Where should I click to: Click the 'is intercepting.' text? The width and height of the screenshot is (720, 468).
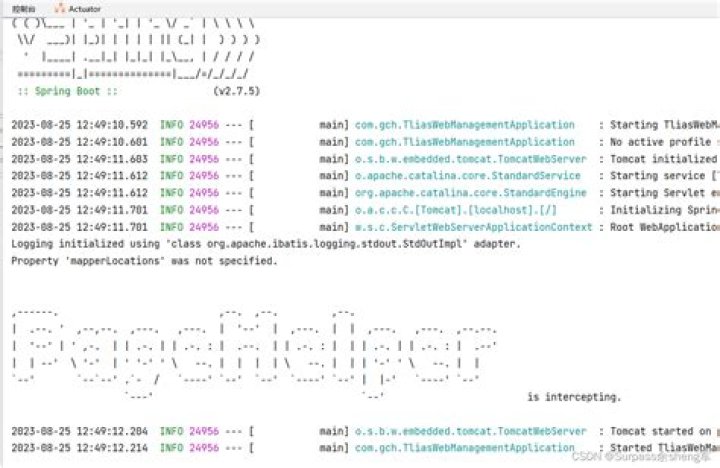pos(574,397)
